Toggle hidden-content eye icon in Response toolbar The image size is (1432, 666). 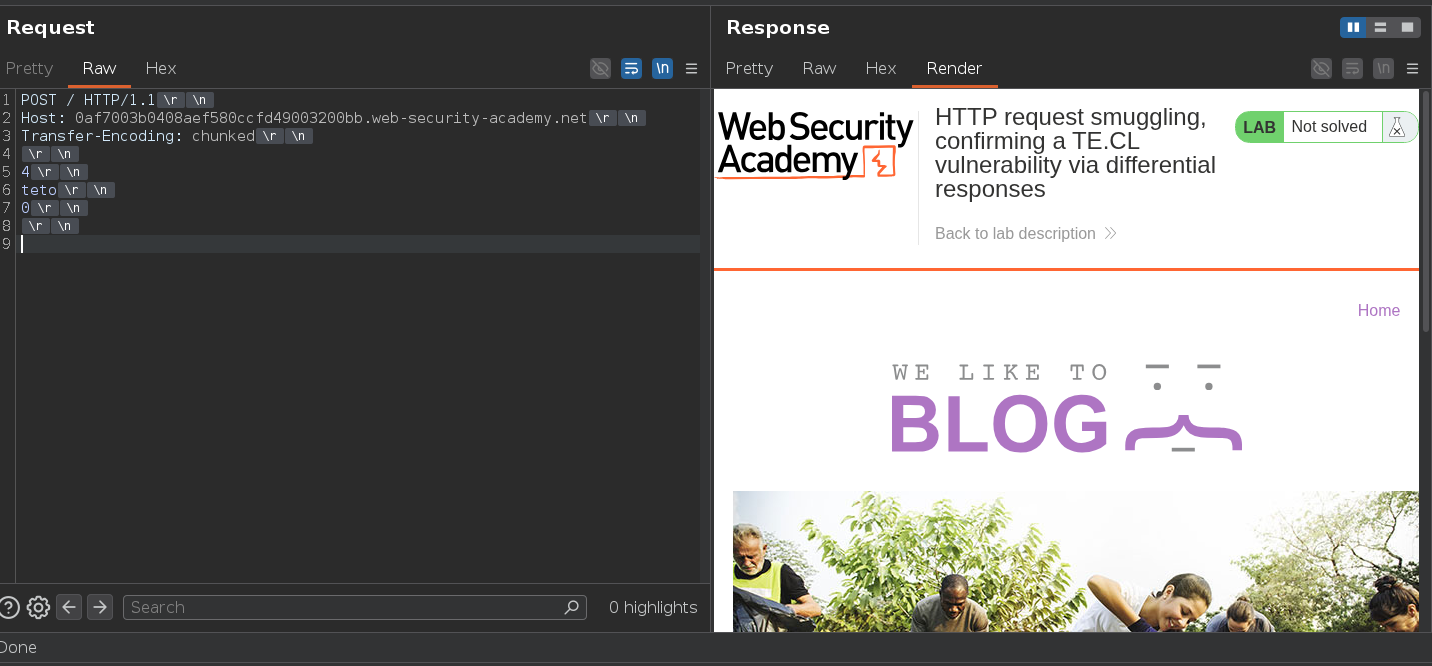point(1321,68)
